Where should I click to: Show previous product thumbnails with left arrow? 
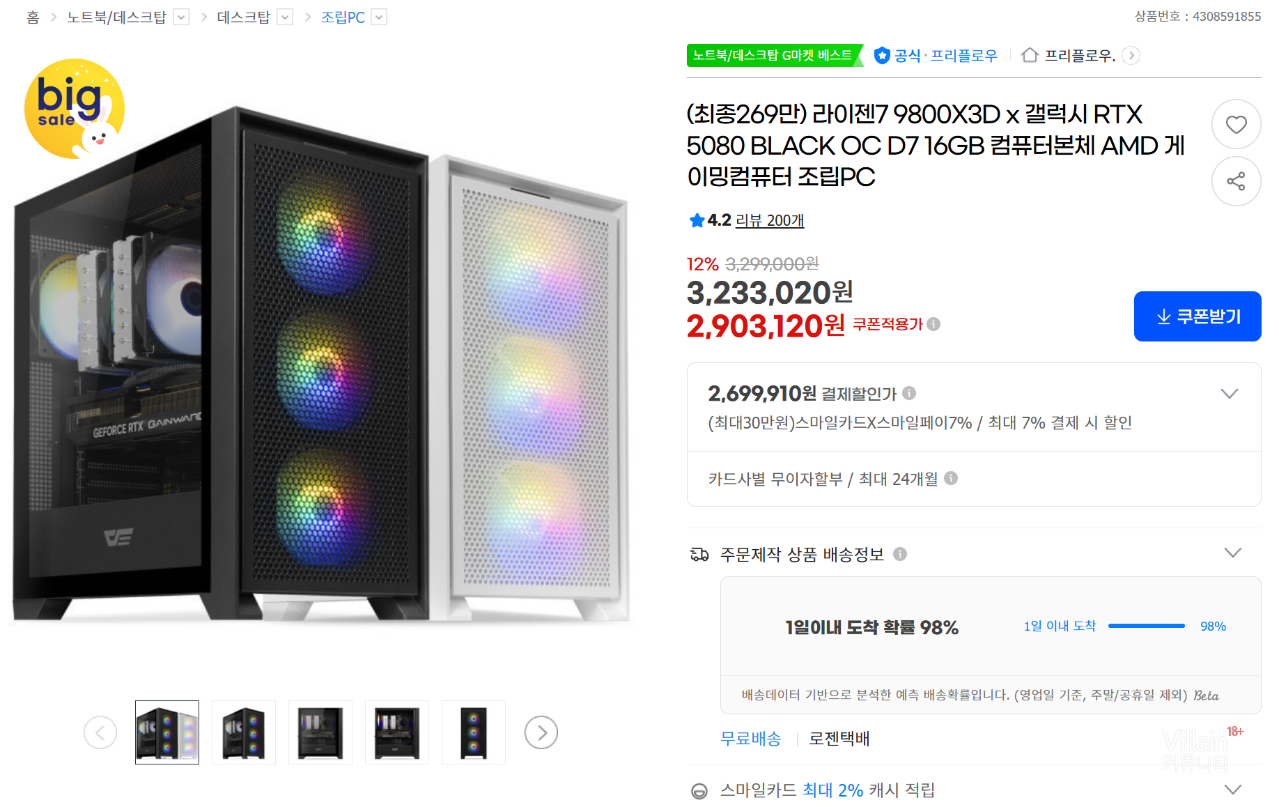(x=100, y=733)
